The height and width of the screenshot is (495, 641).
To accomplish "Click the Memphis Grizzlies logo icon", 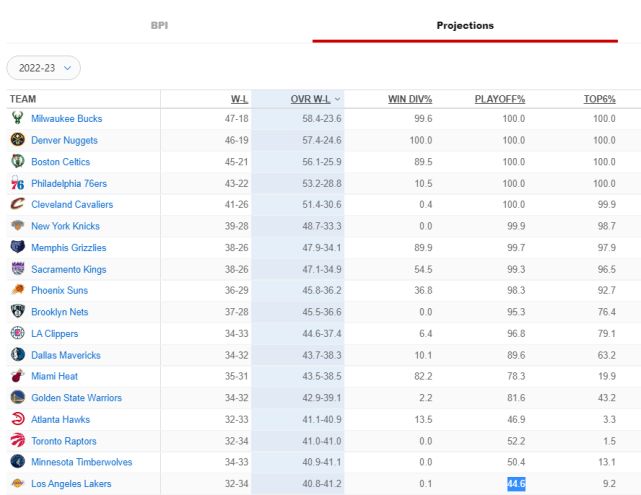I will pyautogui.click(x=17, y=247).
